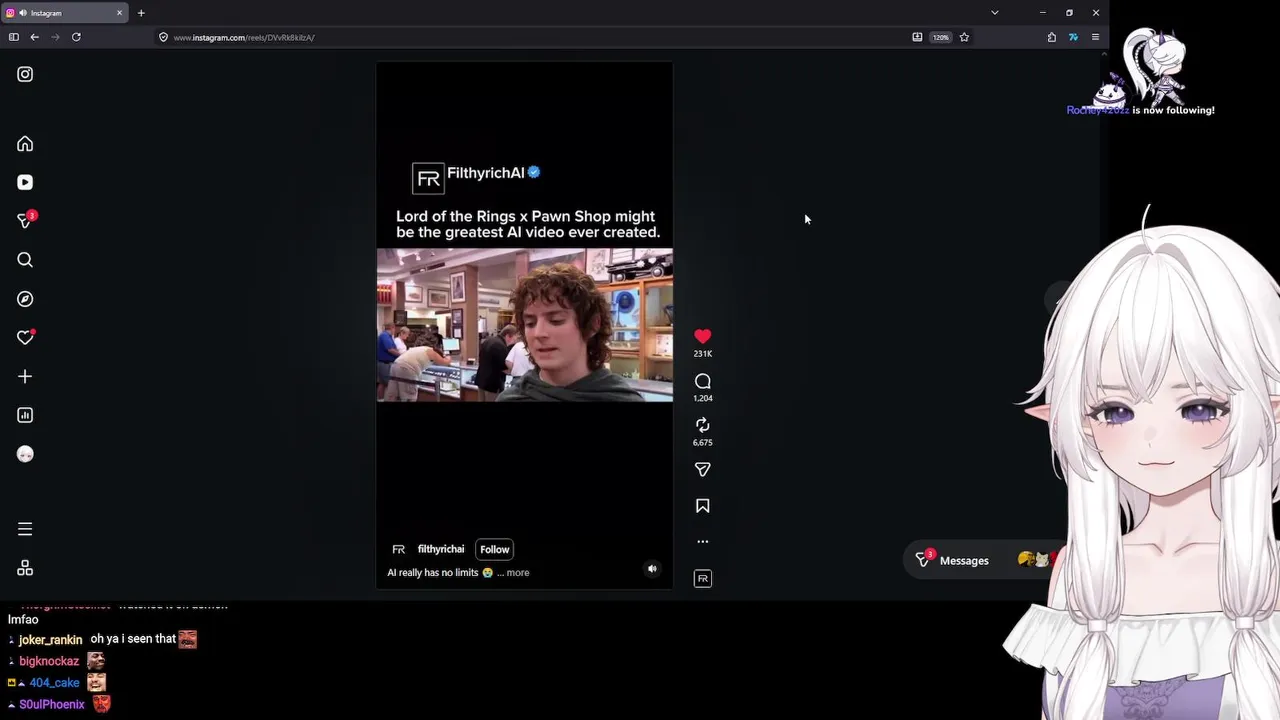Select the Instagram browser tab
This screenshot has width=1280, height=720.
pyautogui.click(x=65, y=13)
